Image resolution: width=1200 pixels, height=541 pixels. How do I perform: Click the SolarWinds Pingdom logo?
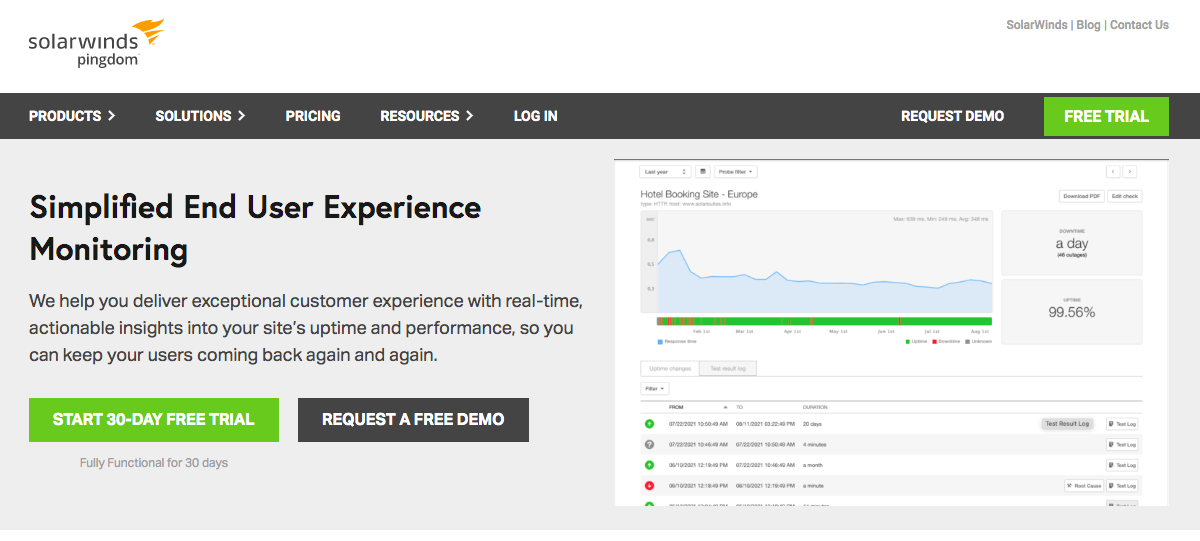click(96, 42)
